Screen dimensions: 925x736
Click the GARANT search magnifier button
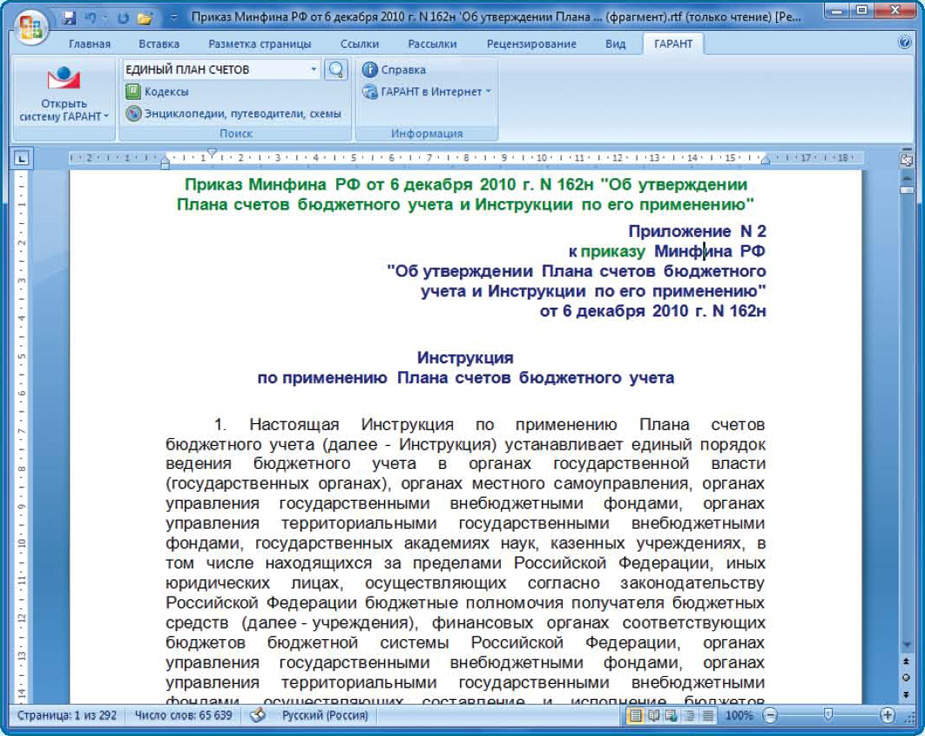pyautogui.click(x=336, y=70)
